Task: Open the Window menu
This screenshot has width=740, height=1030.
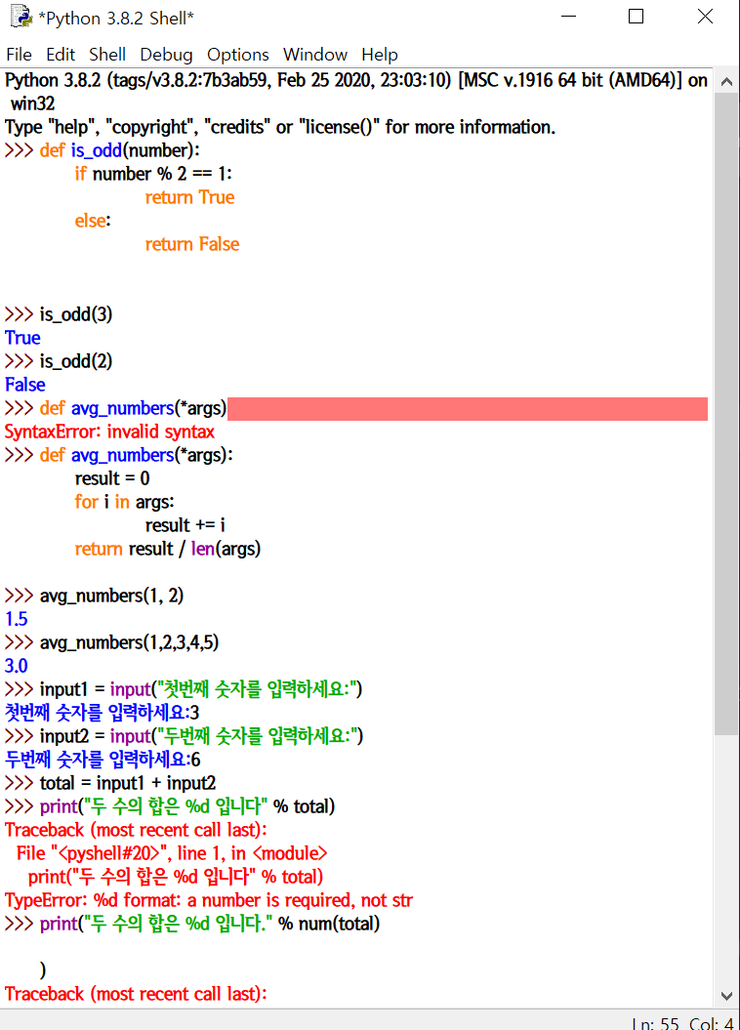Action: (315, 55)
